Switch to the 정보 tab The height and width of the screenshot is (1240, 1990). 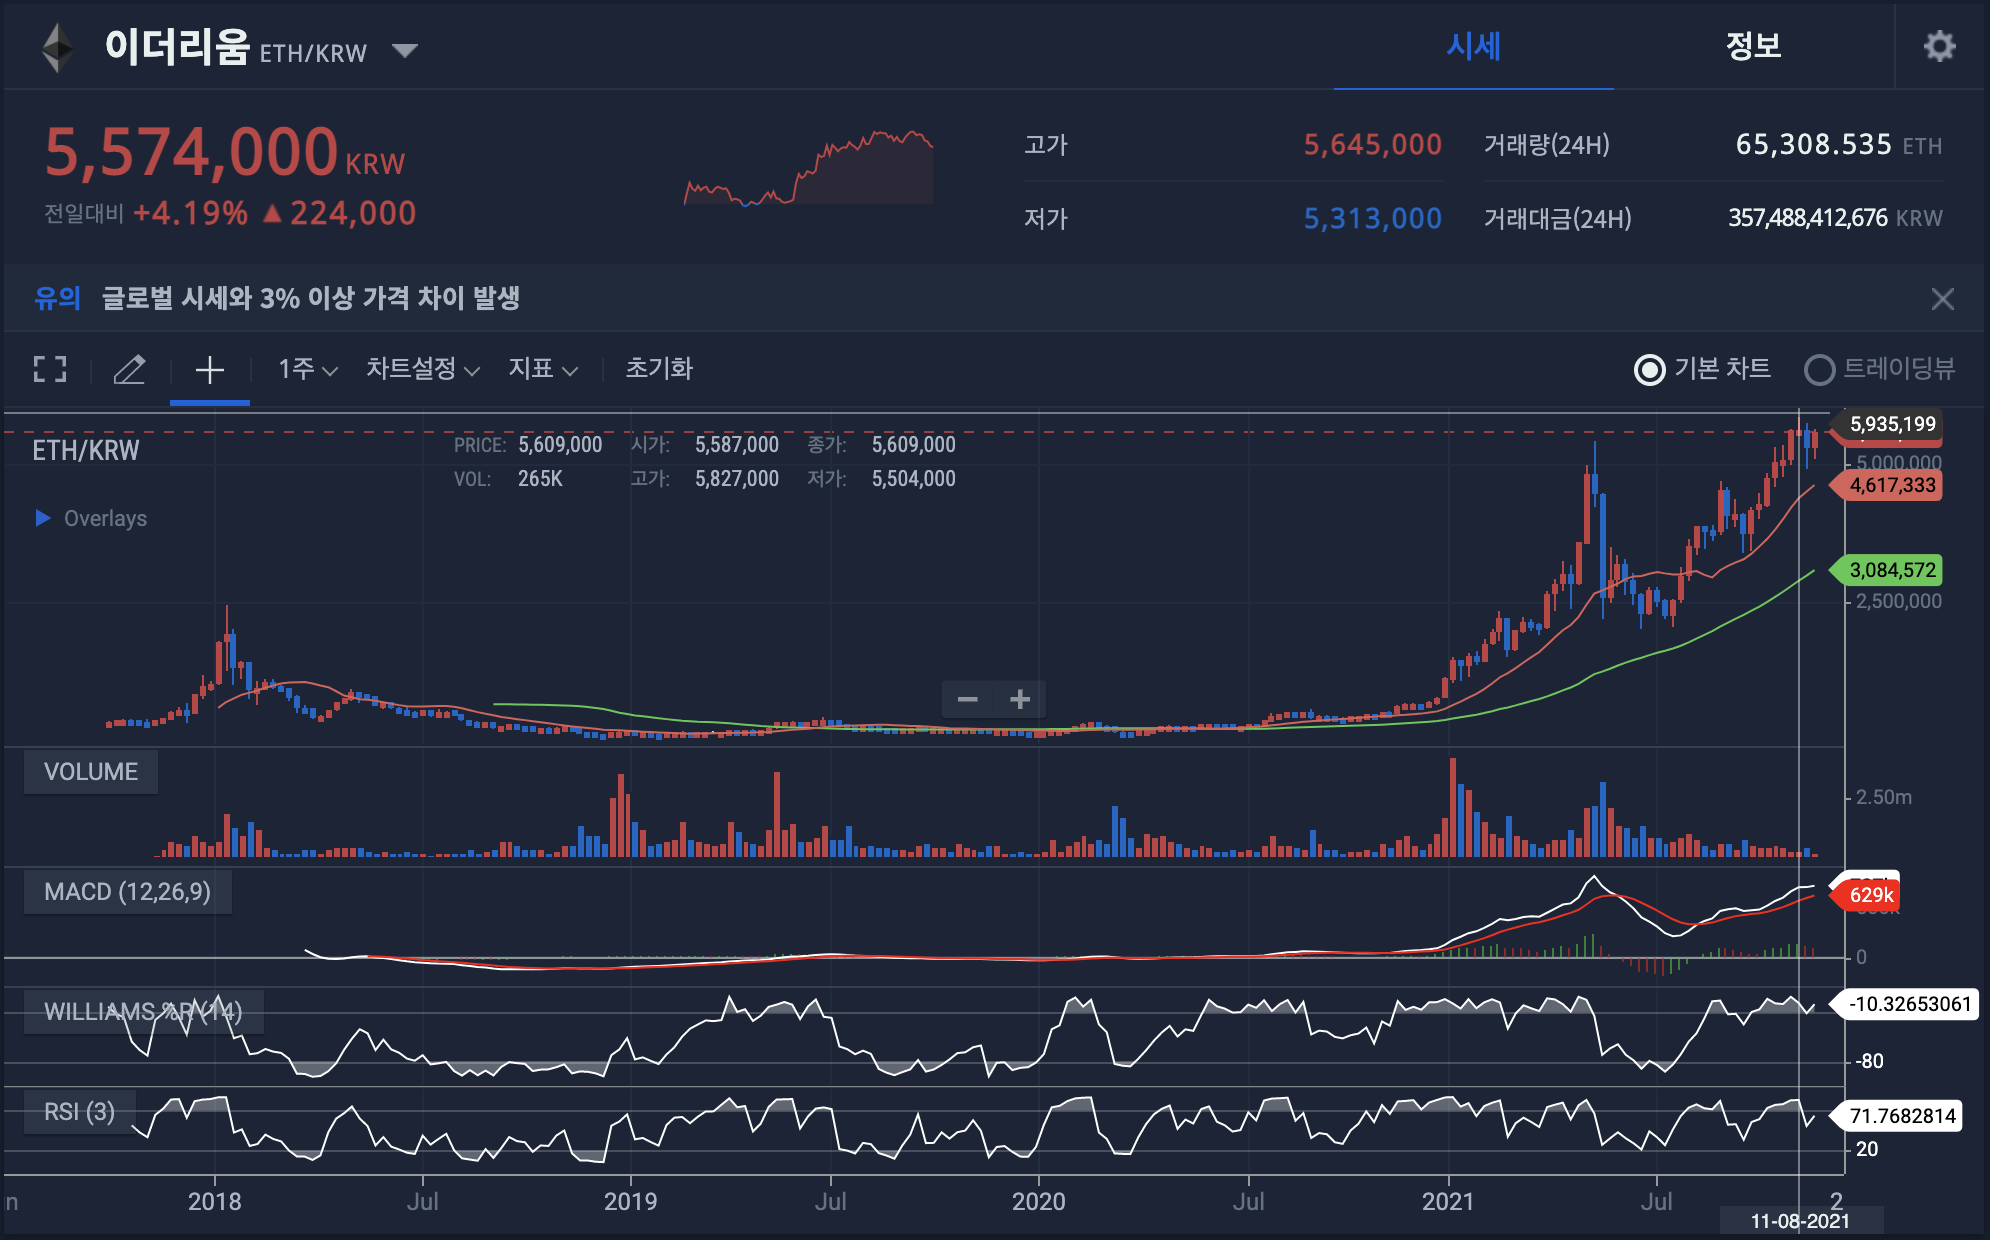(x=1752, y=46)
